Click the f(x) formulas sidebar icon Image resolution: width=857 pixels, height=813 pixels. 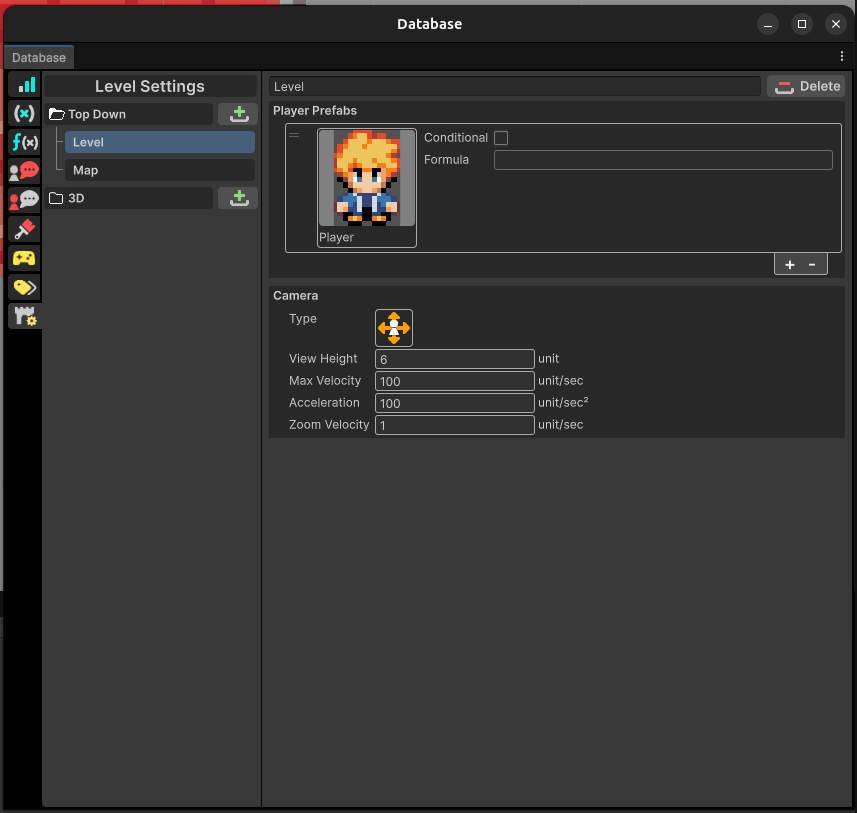pyautogui.click(x=23, y=142)
